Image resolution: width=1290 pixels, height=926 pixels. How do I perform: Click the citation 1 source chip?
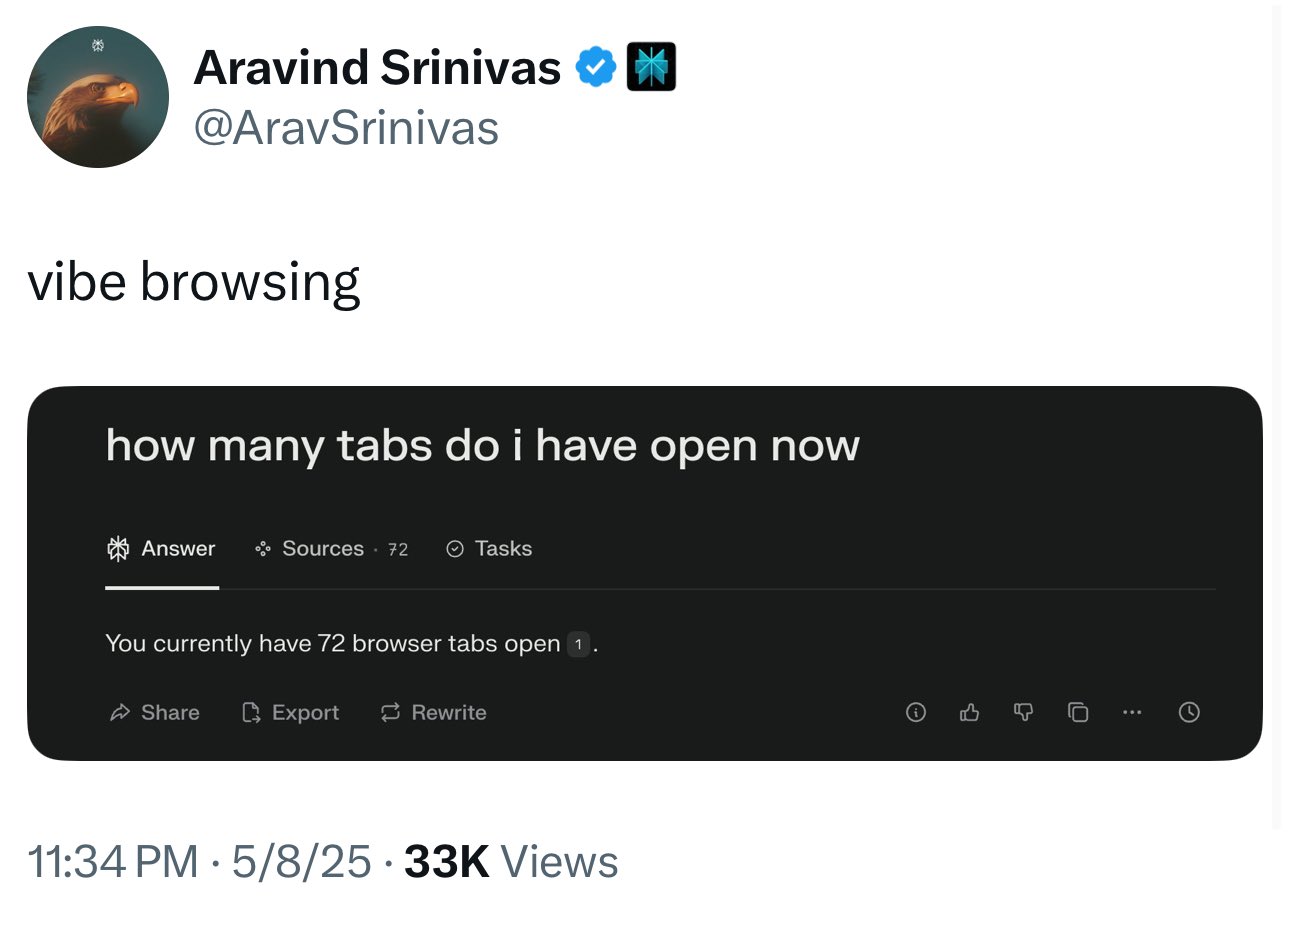[578, 644]
